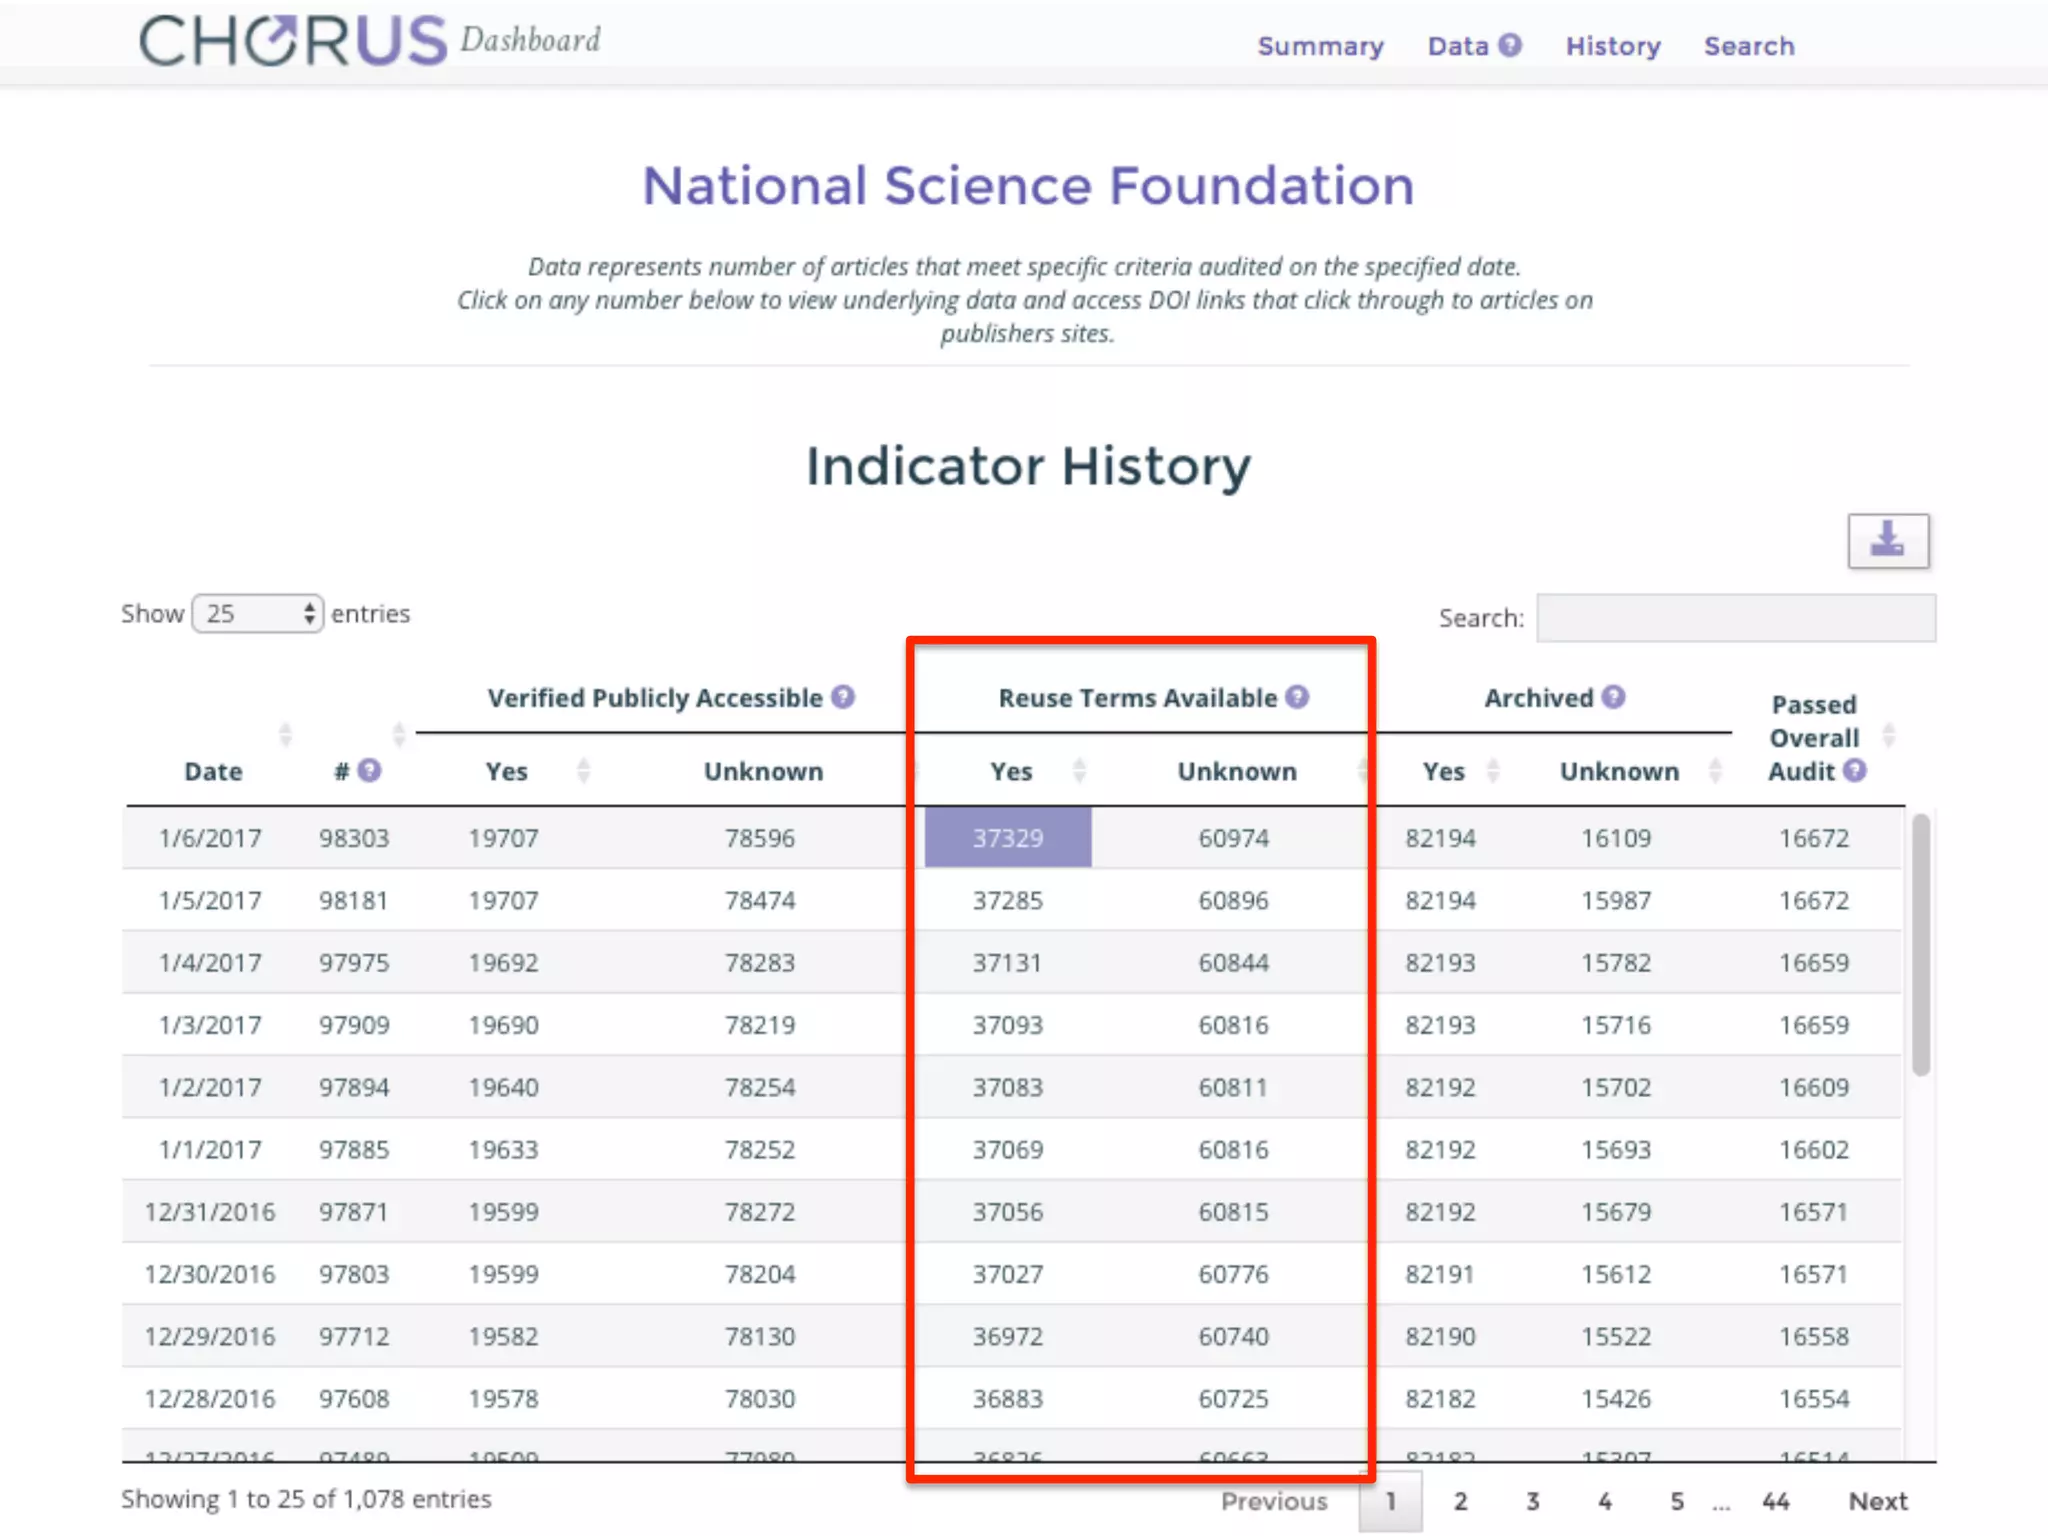Image resolution: width=2048 pixels, height=1536 pixels.
Task: Open the Search page
Action: (x=1750, y=46)
